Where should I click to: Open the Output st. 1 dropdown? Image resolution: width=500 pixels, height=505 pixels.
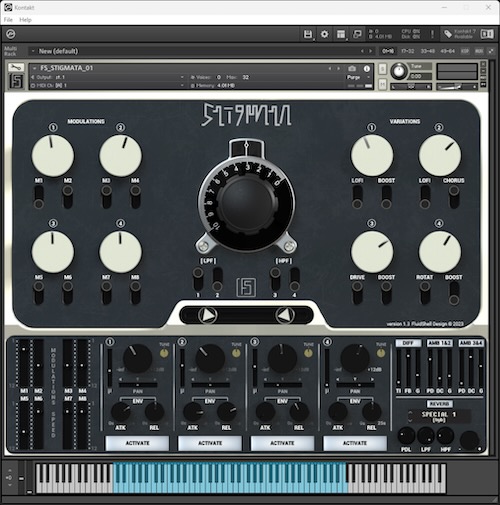[x=108, y=77]
